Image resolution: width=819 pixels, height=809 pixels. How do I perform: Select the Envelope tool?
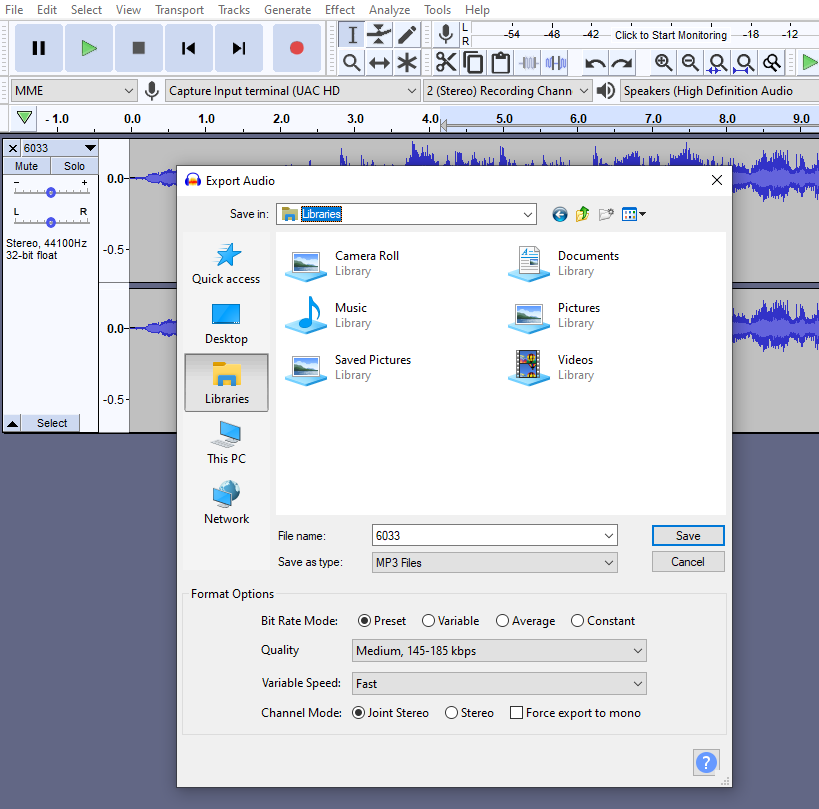coord(377,35)
